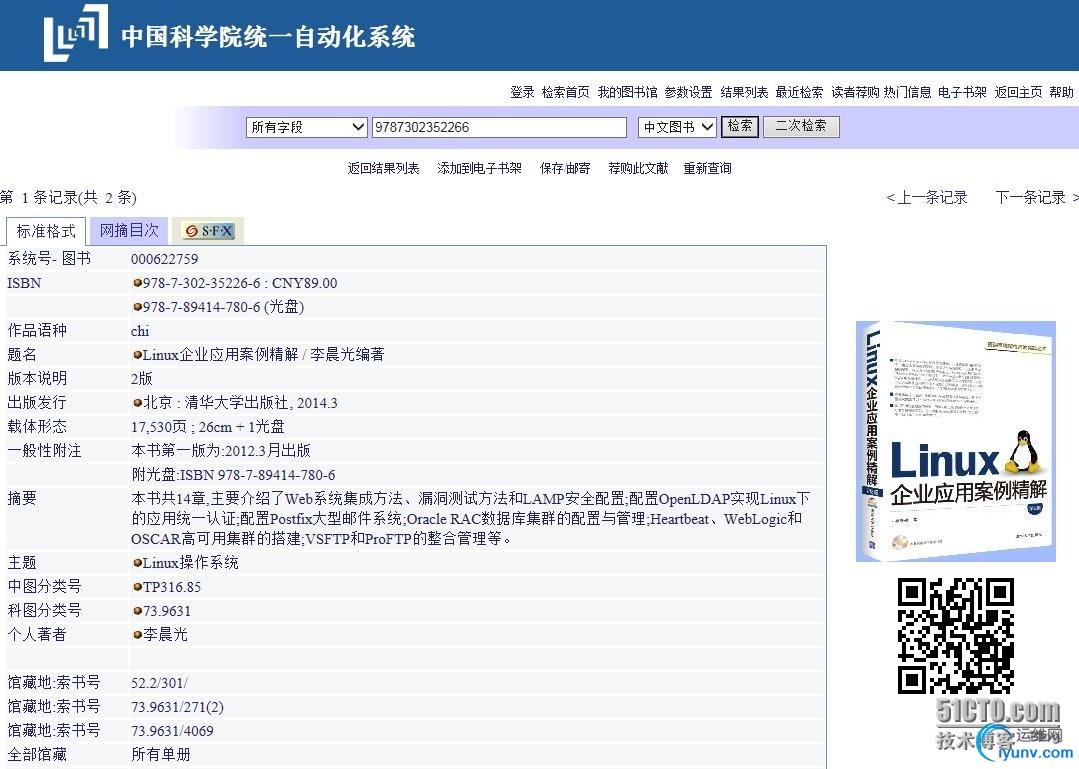The image size is (1079, 769).
Task: Click classification link TP316.85
Action: 172,587
